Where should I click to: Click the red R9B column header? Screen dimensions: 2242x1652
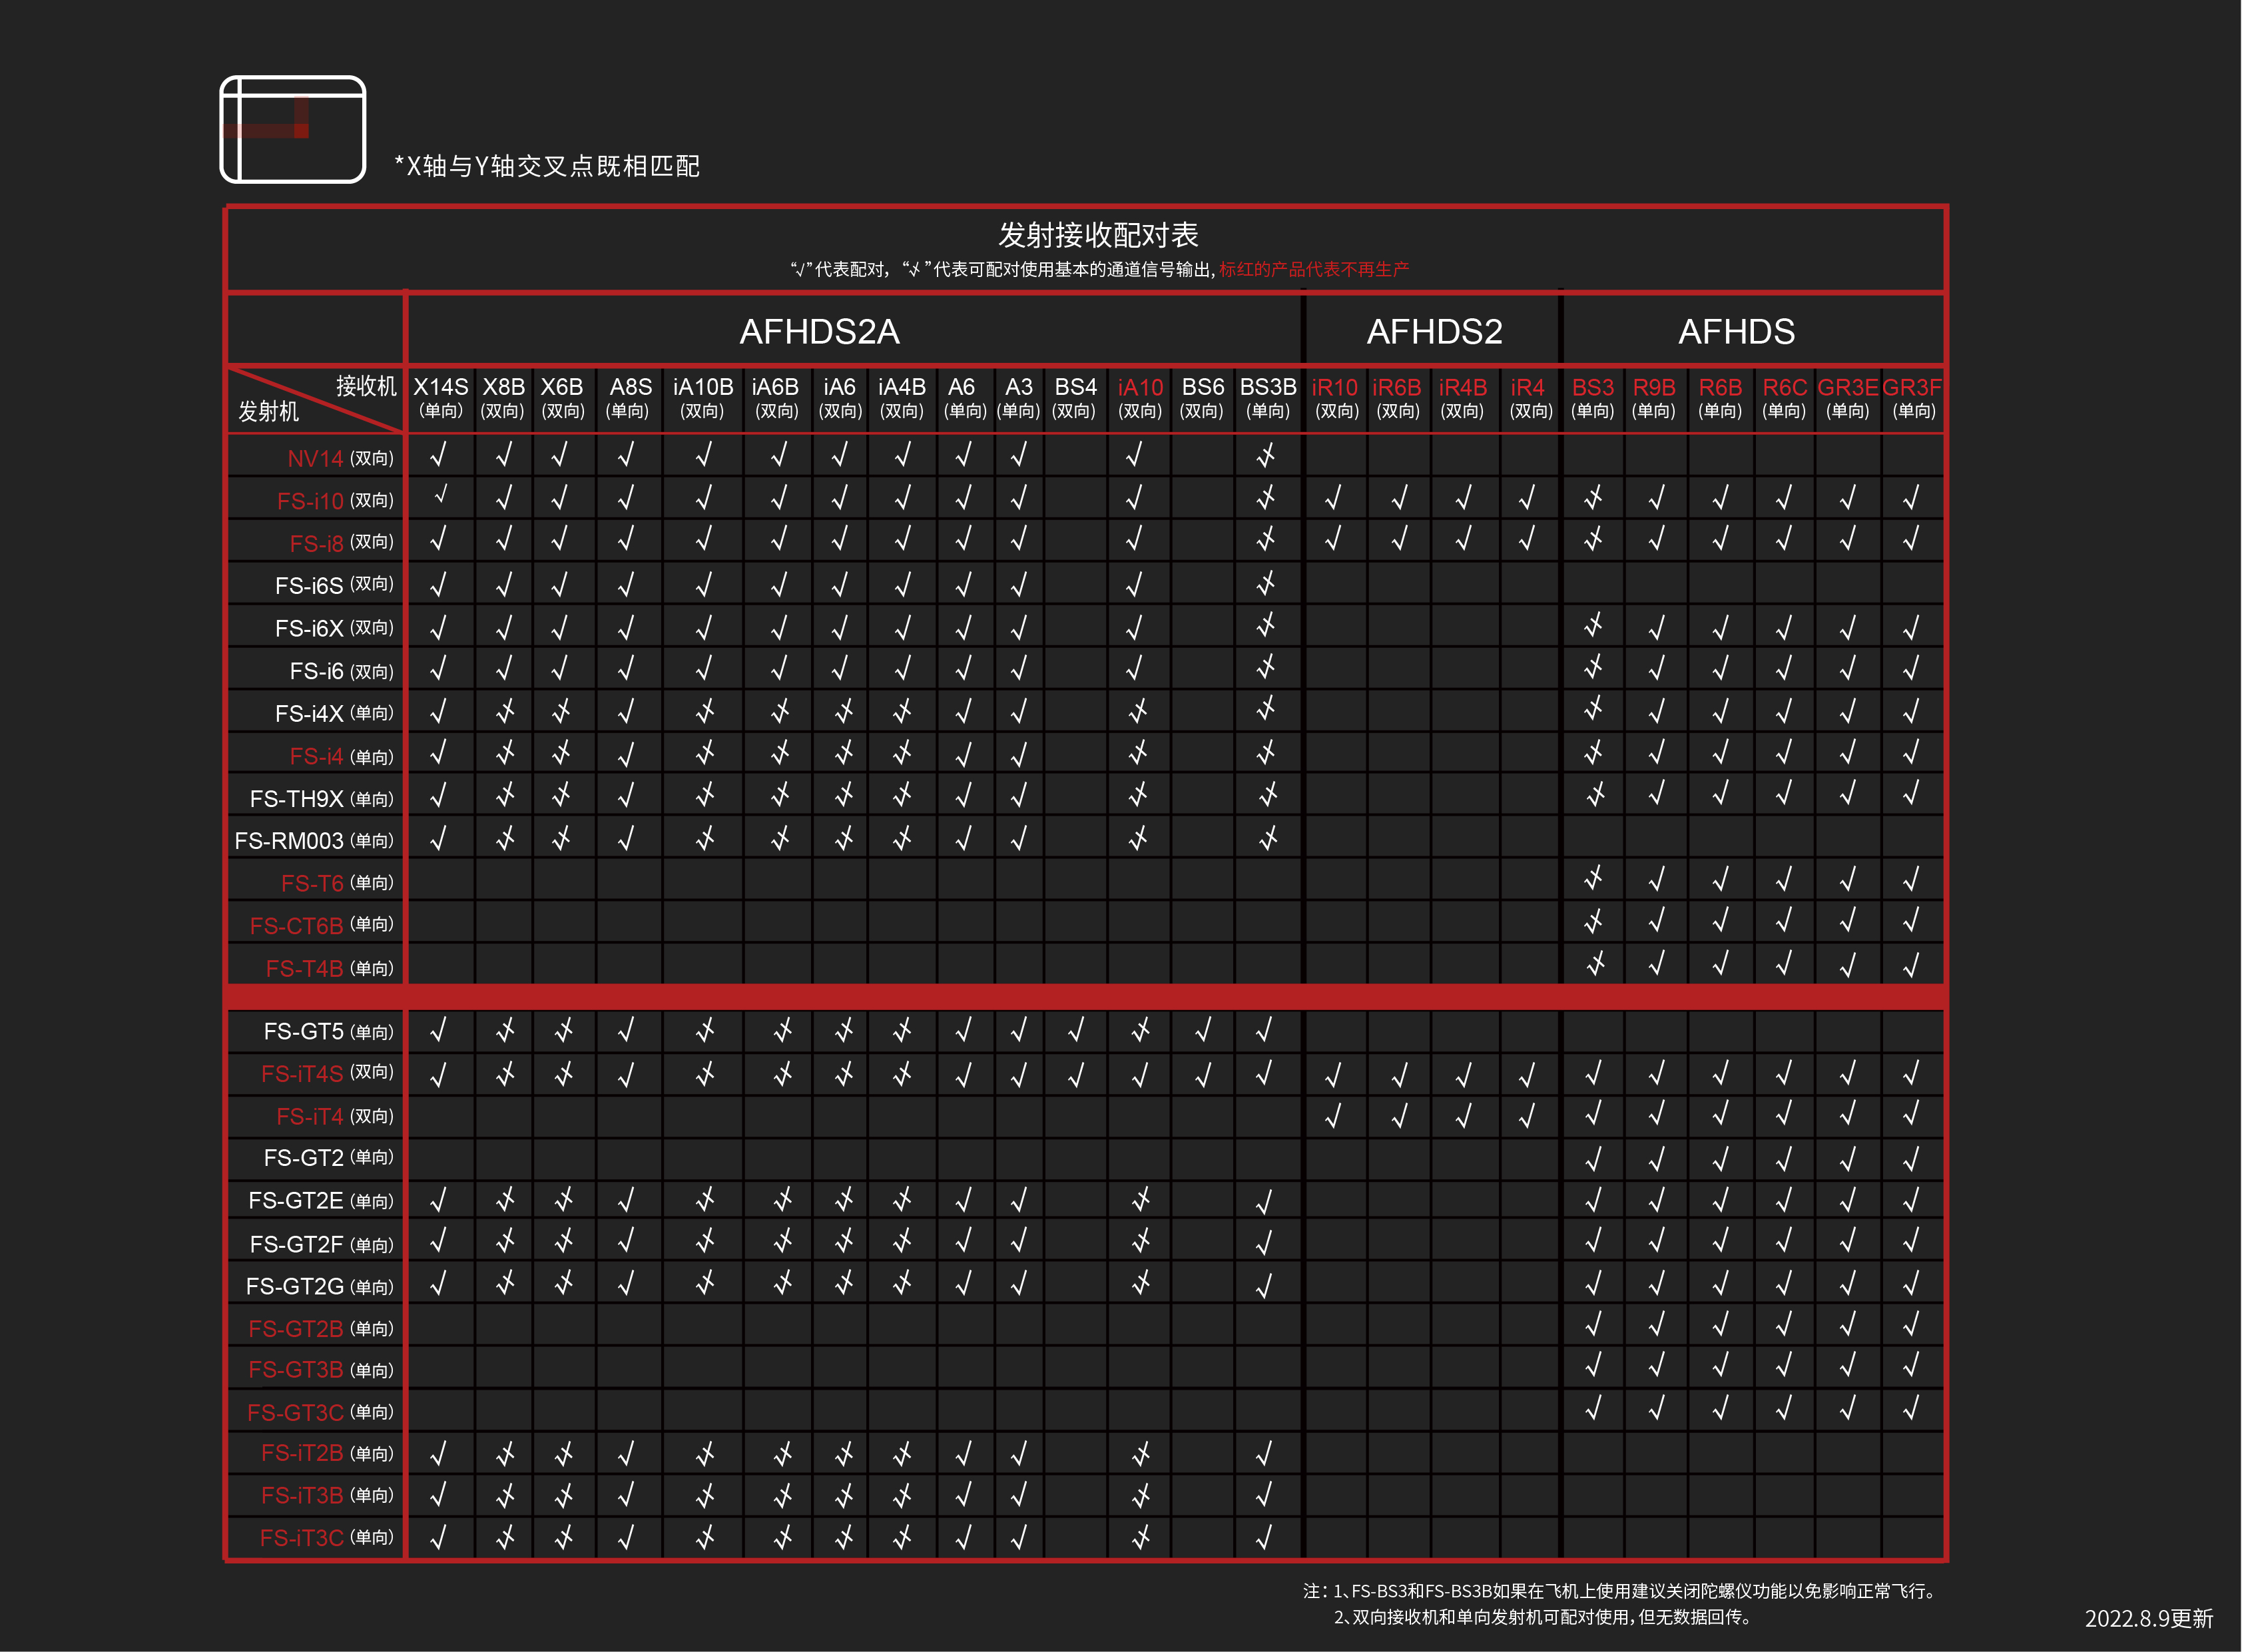tap(1654, 398)
